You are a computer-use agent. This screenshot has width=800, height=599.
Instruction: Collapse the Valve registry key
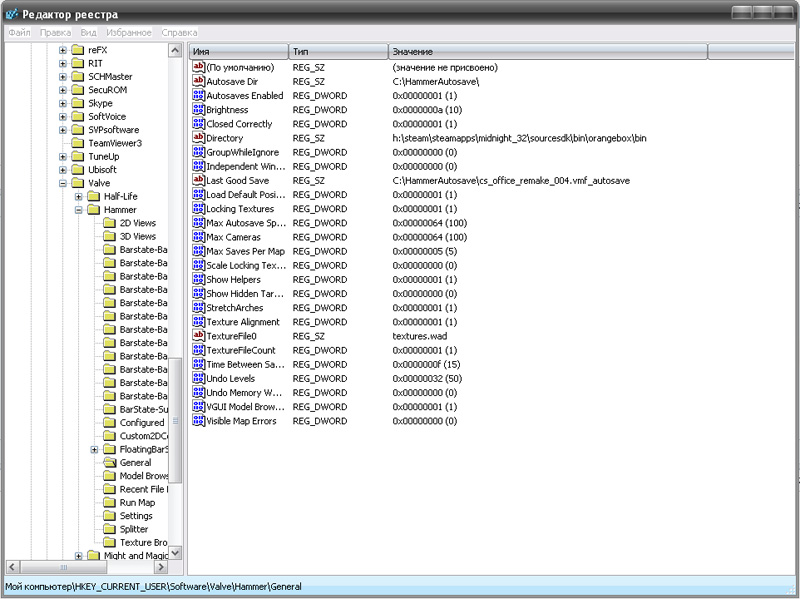tap(63, 183)
